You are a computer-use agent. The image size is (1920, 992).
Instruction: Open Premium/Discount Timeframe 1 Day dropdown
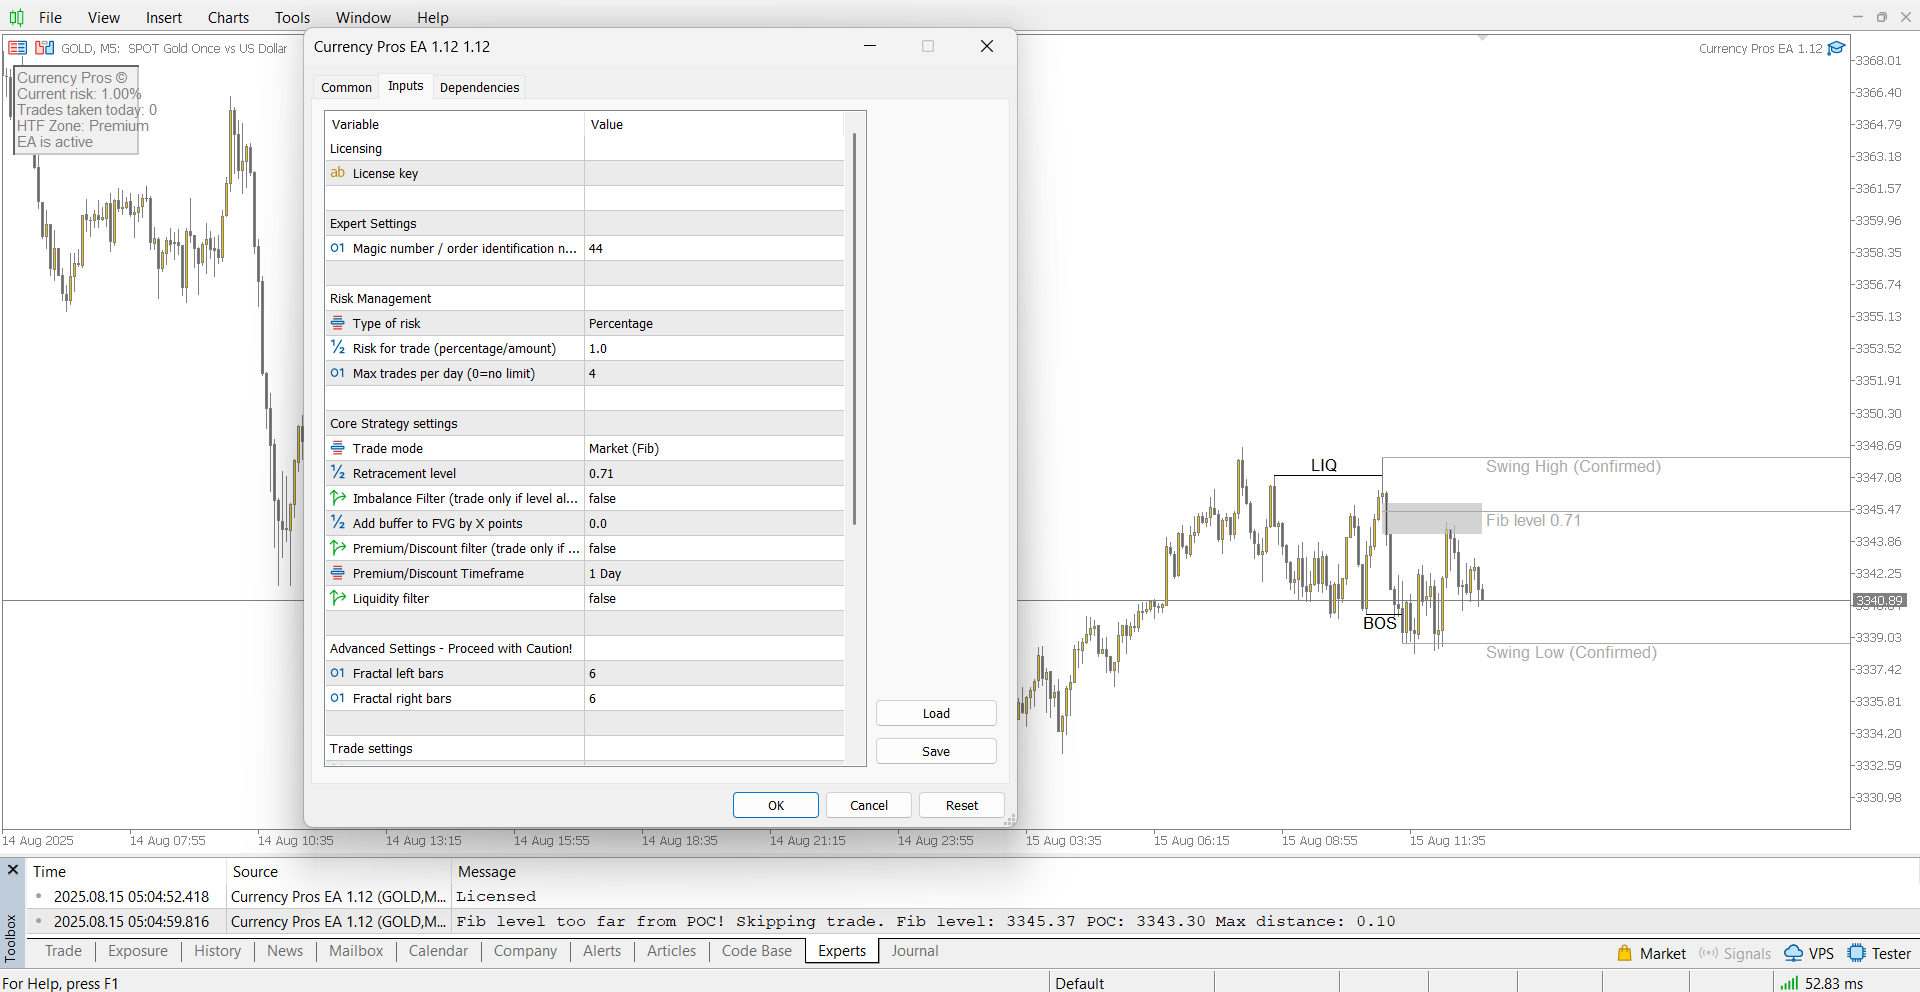tap(713, 573)
